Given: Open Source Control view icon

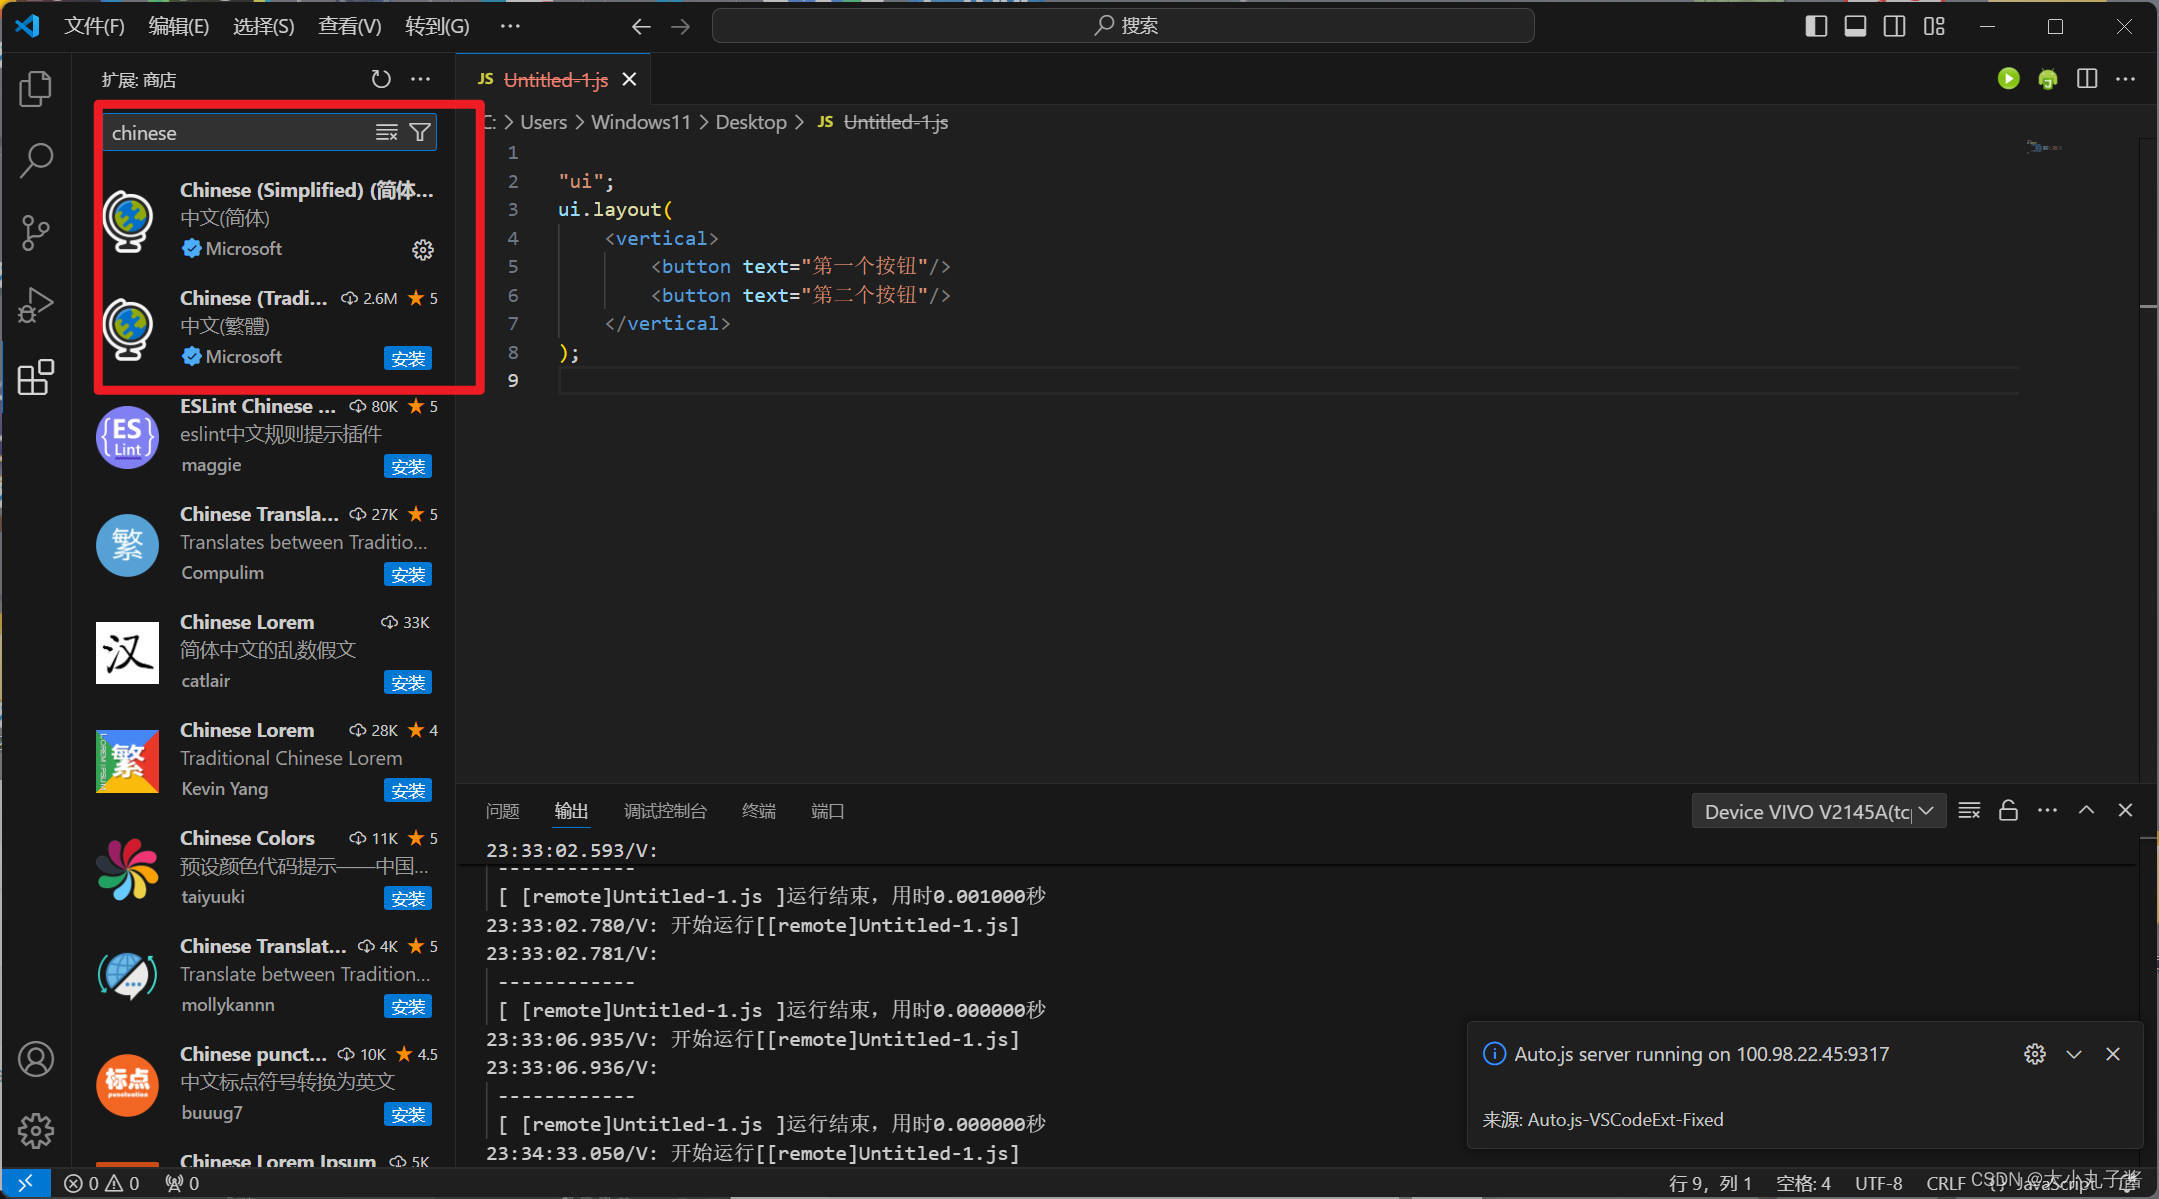Looking at the screenshot, I should click(36, 232).
